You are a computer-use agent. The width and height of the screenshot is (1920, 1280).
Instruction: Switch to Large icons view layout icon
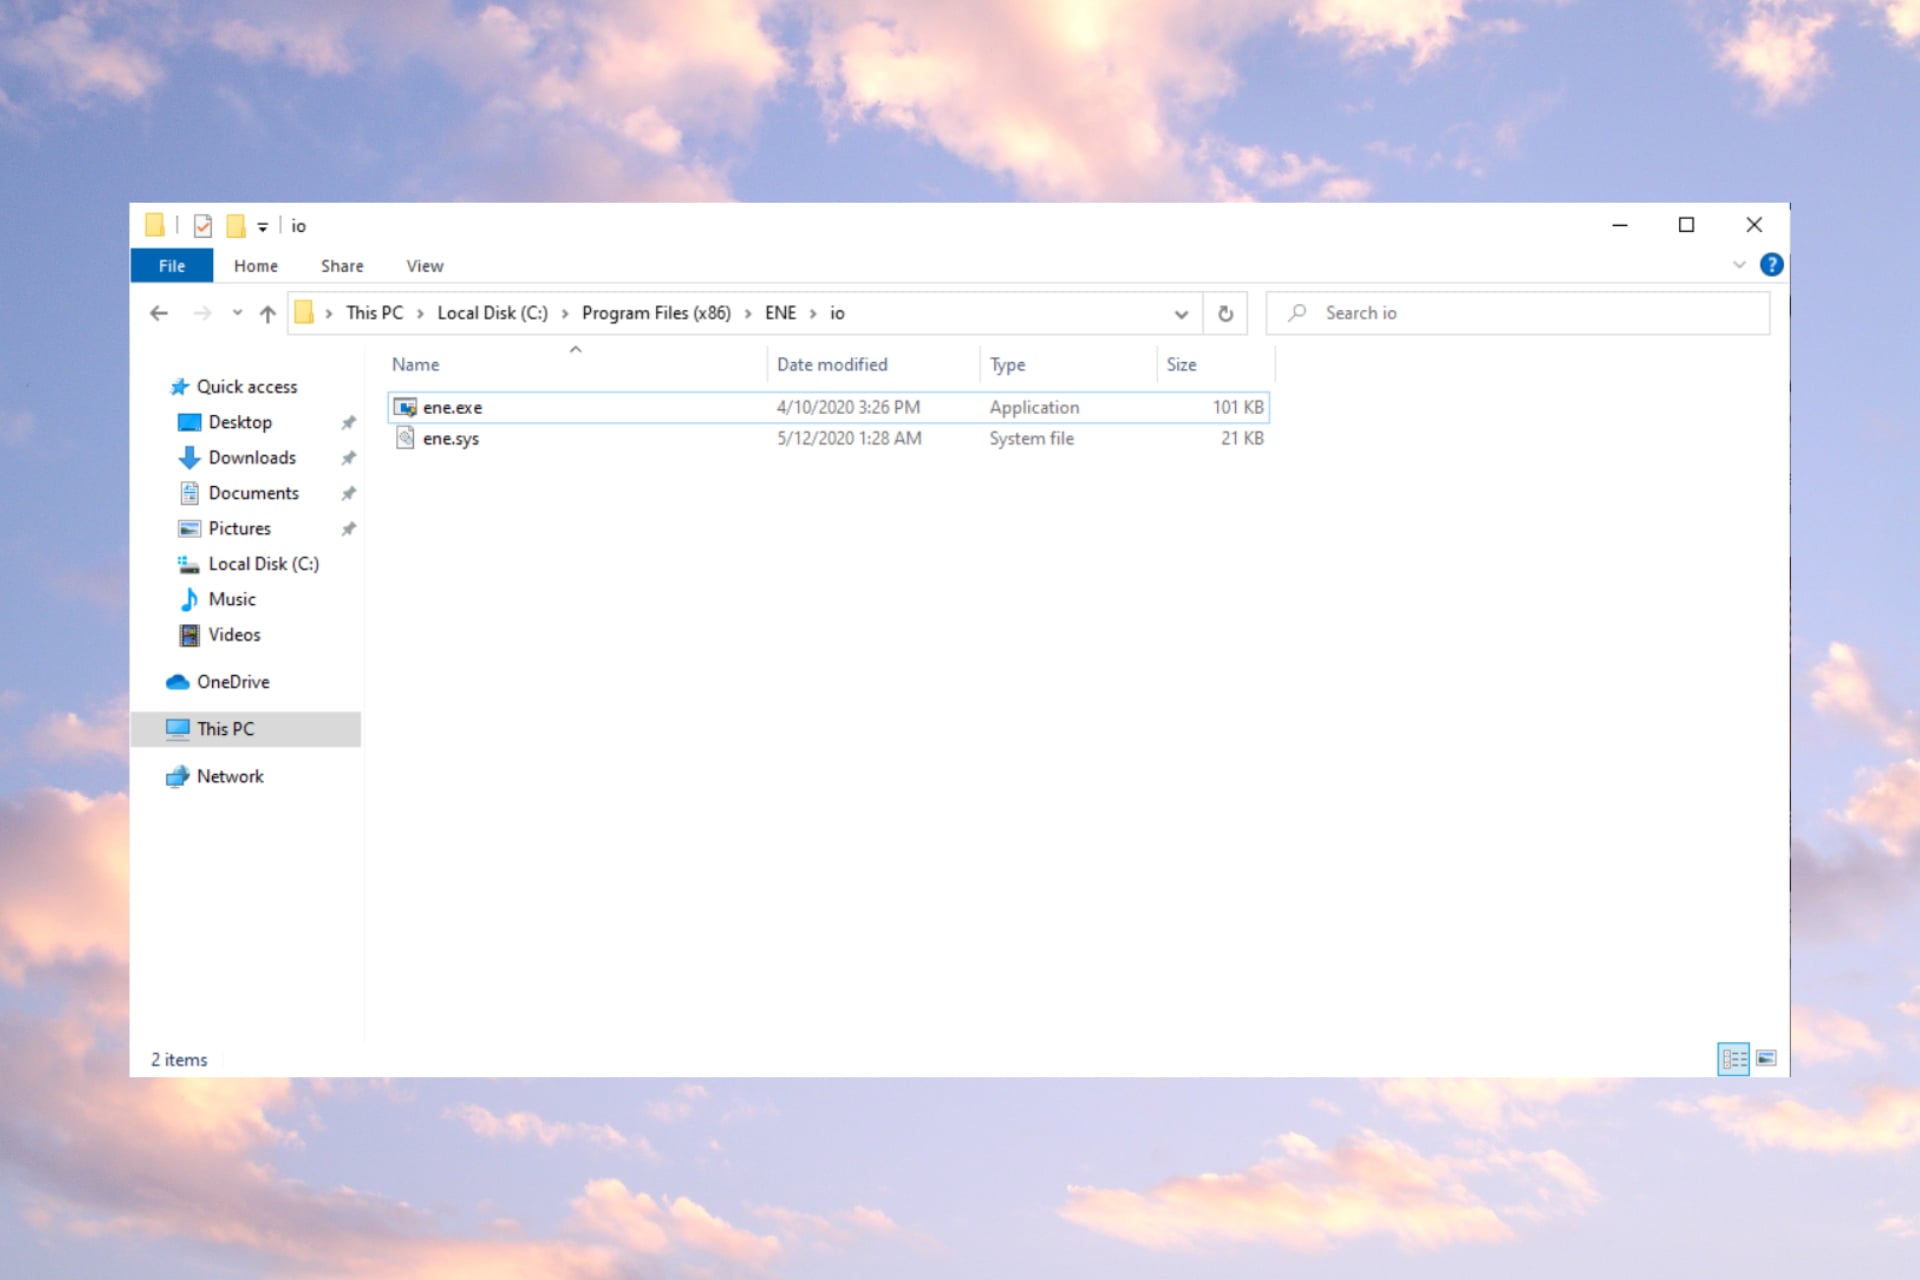coord(1766,1058)
